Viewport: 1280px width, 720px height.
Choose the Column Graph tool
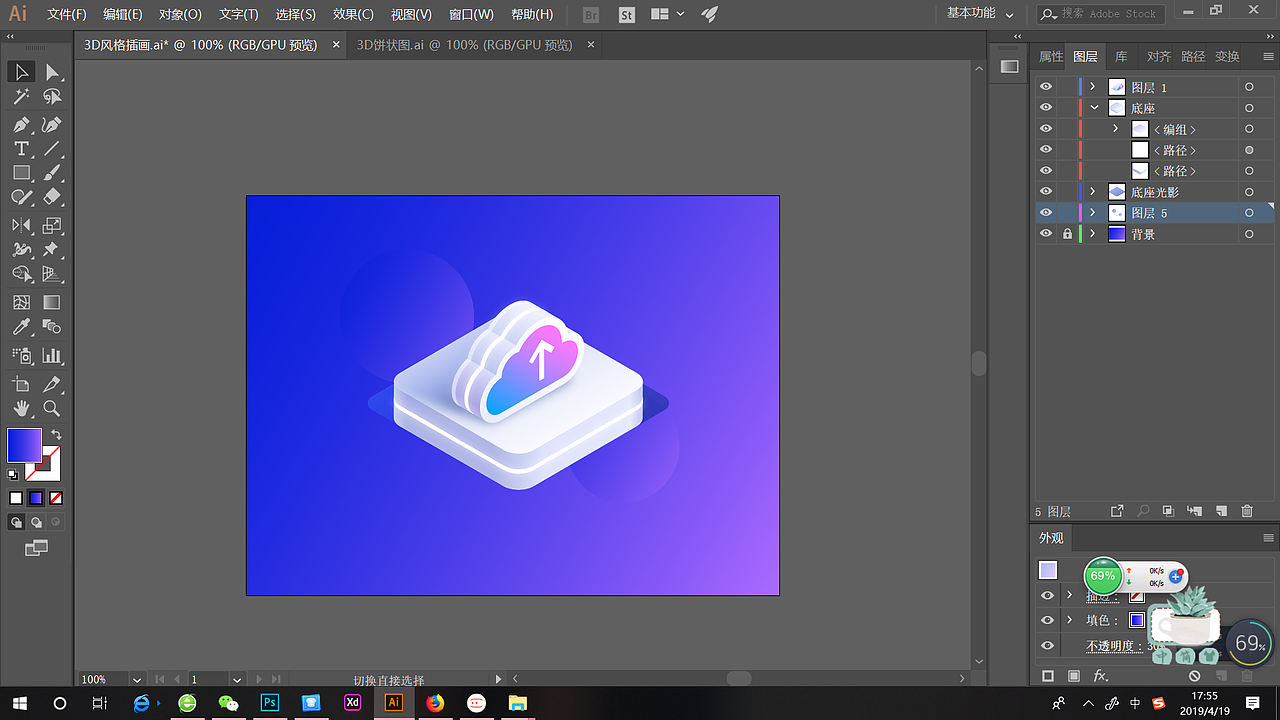[x=52, y=355]
